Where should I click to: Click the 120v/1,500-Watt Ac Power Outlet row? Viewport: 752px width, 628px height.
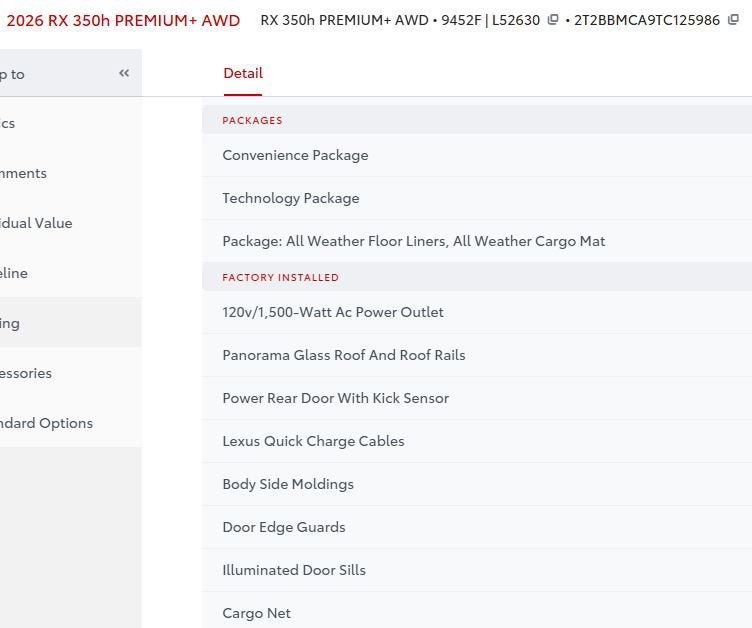coord(333,312)
